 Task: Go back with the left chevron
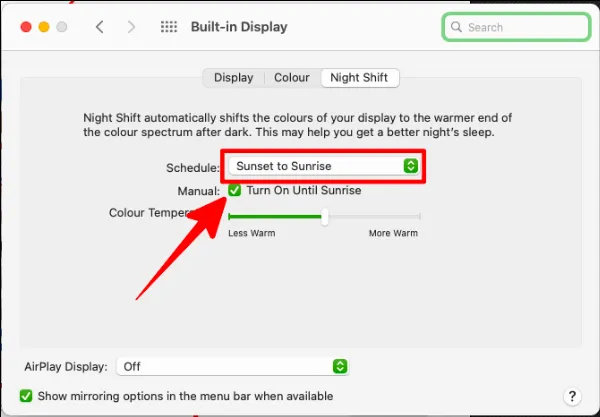[x=99, y=27]
